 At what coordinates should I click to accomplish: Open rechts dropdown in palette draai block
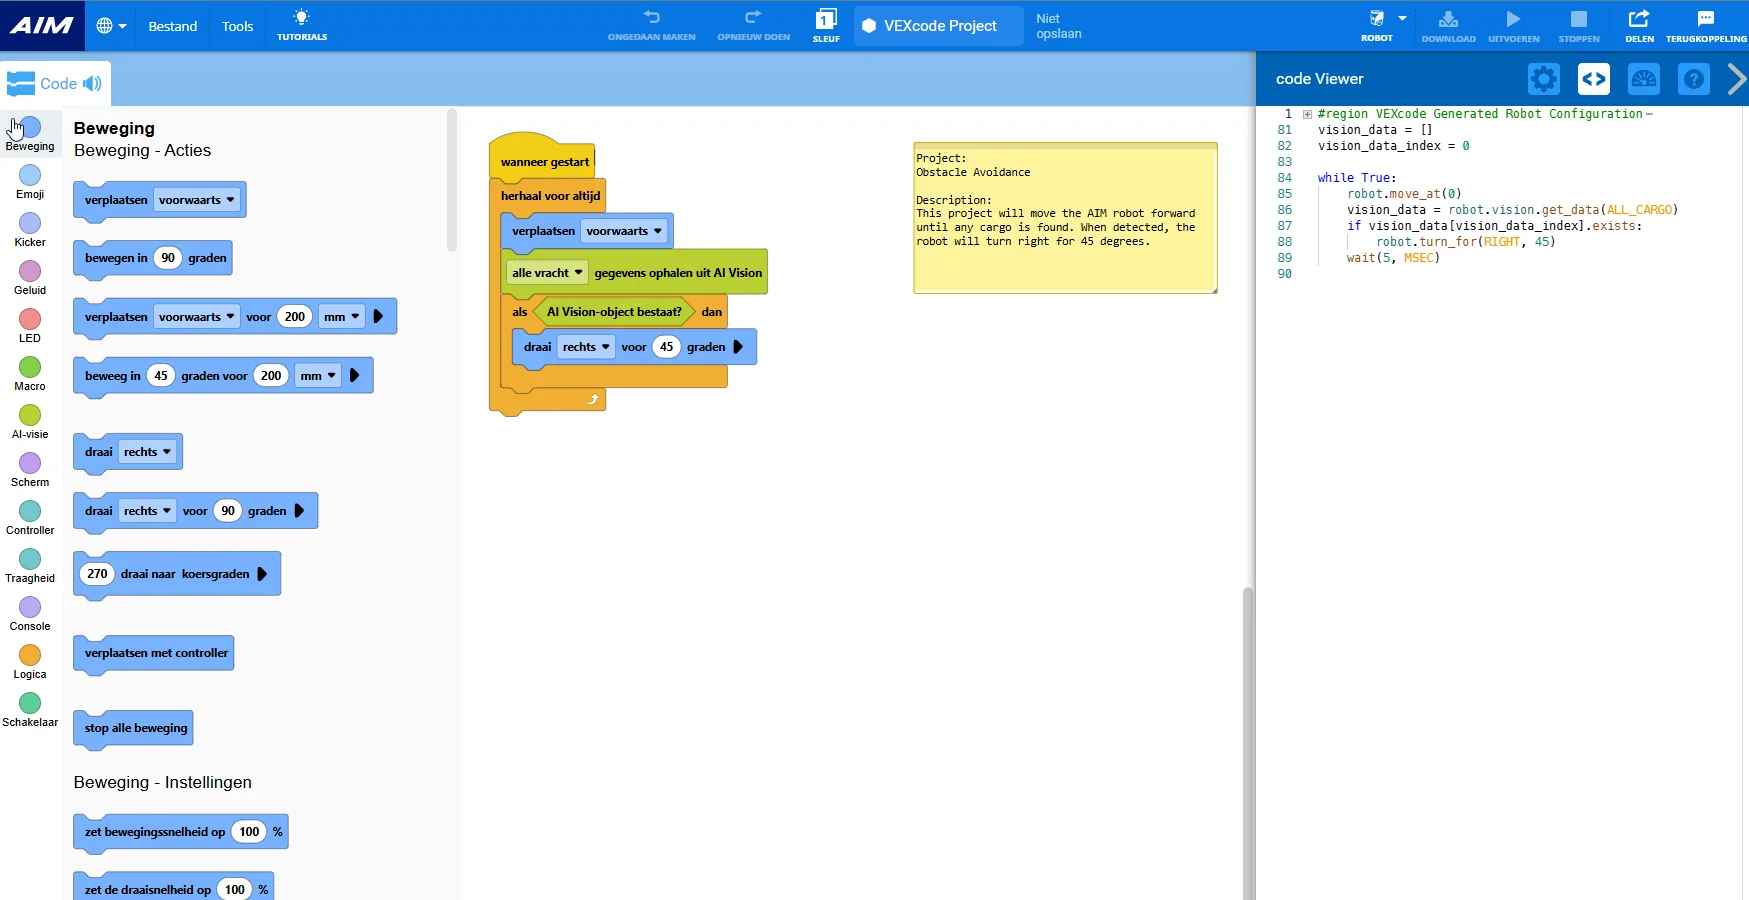147,452
